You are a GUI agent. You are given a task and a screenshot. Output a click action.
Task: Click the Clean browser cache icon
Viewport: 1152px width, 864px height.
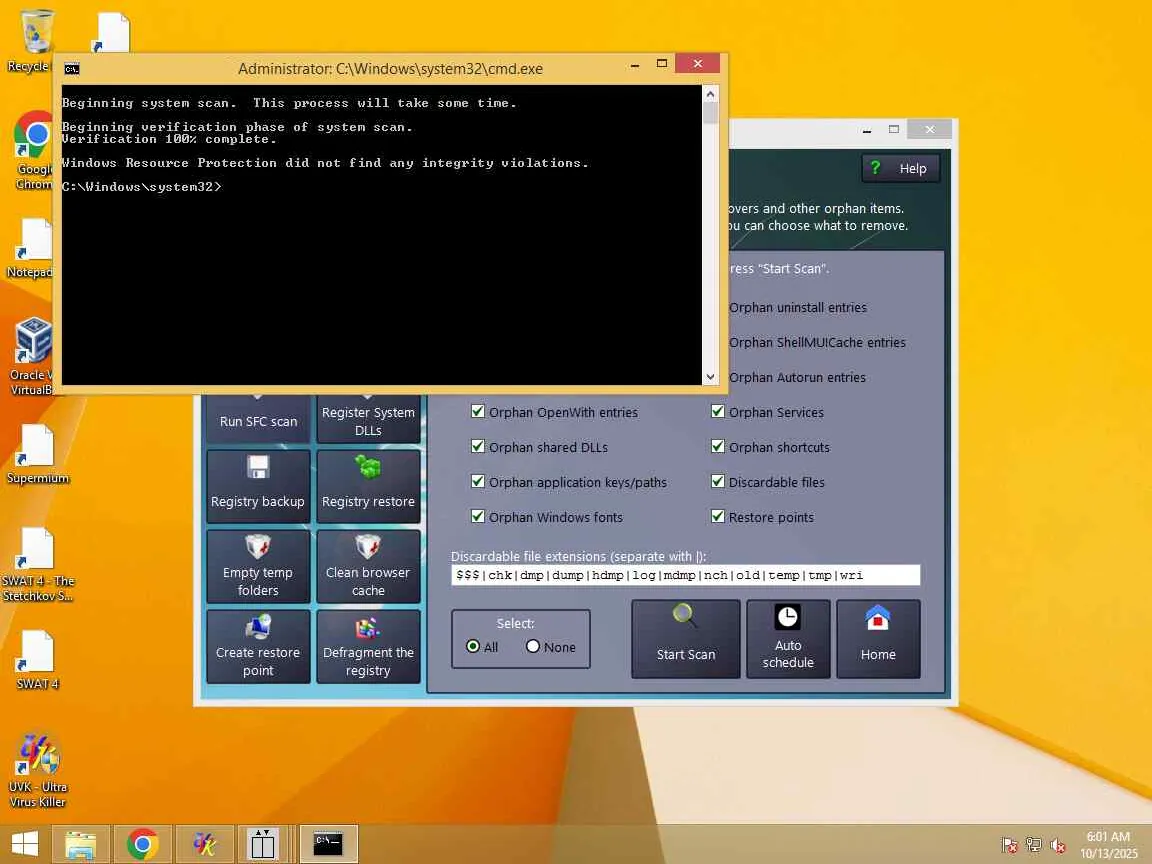[x=368, y=546]
